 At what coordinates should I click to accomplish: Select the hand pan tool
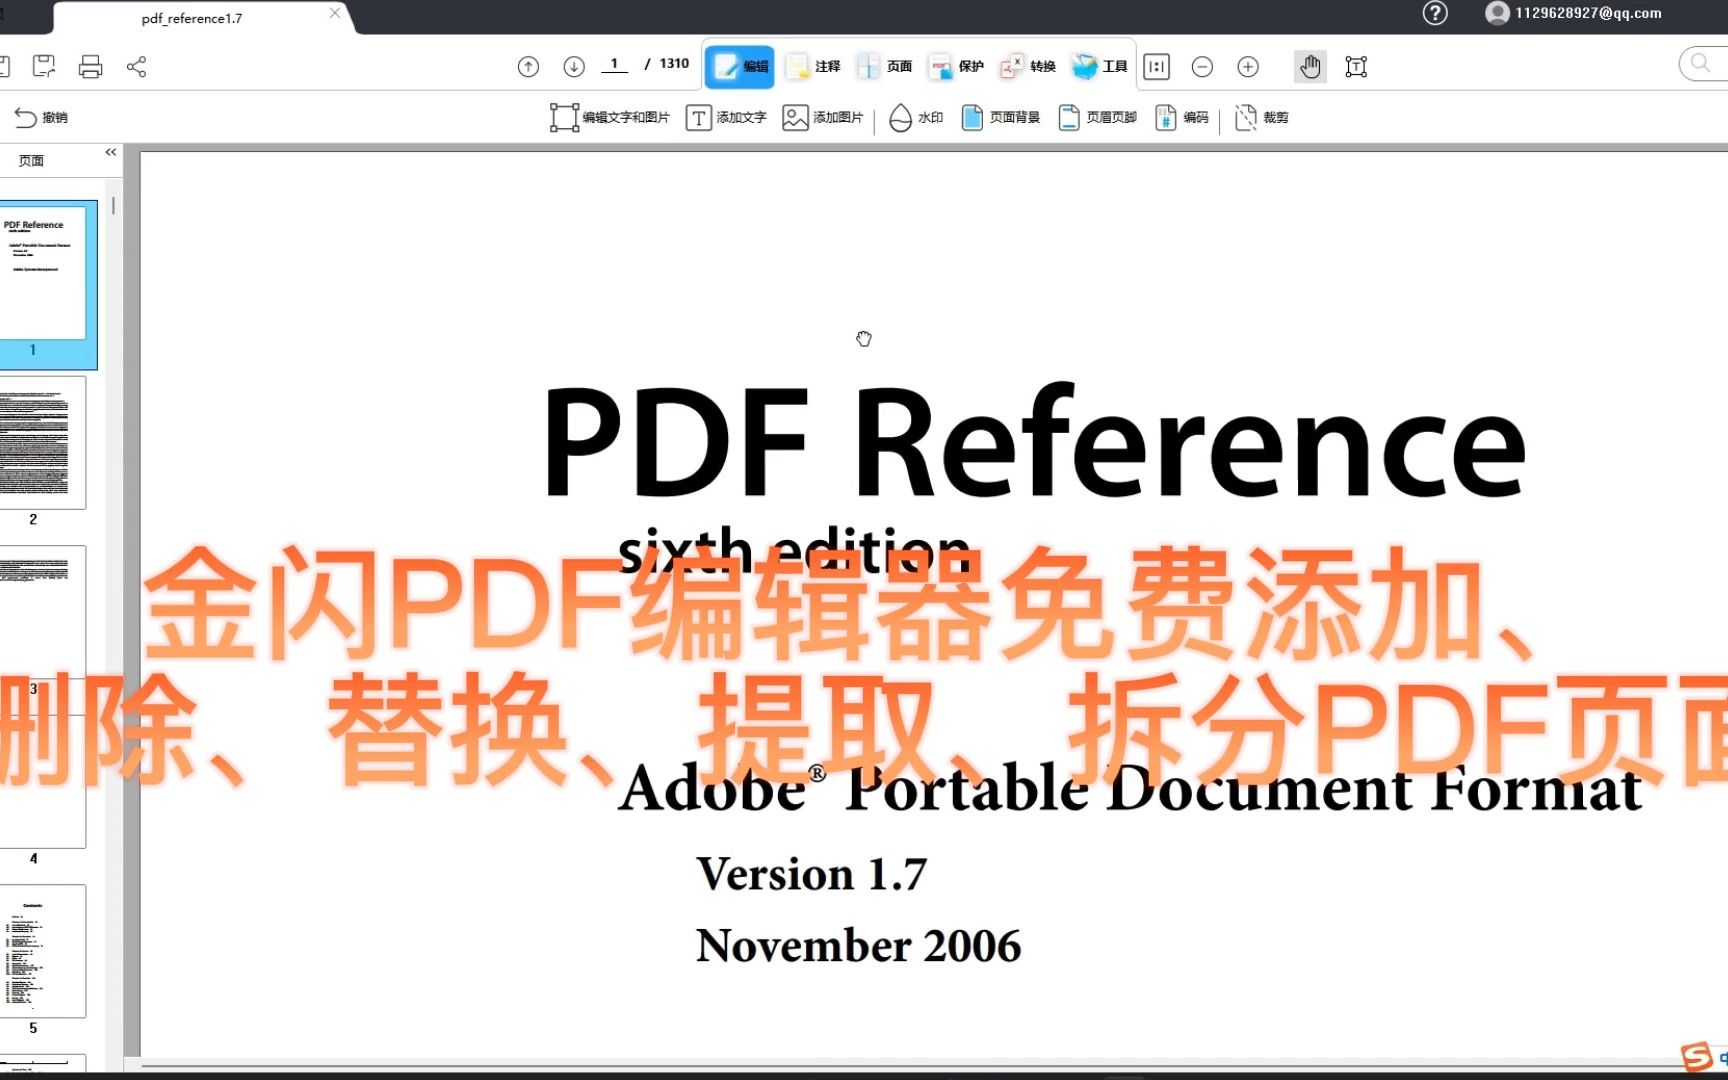[1310, 66]
